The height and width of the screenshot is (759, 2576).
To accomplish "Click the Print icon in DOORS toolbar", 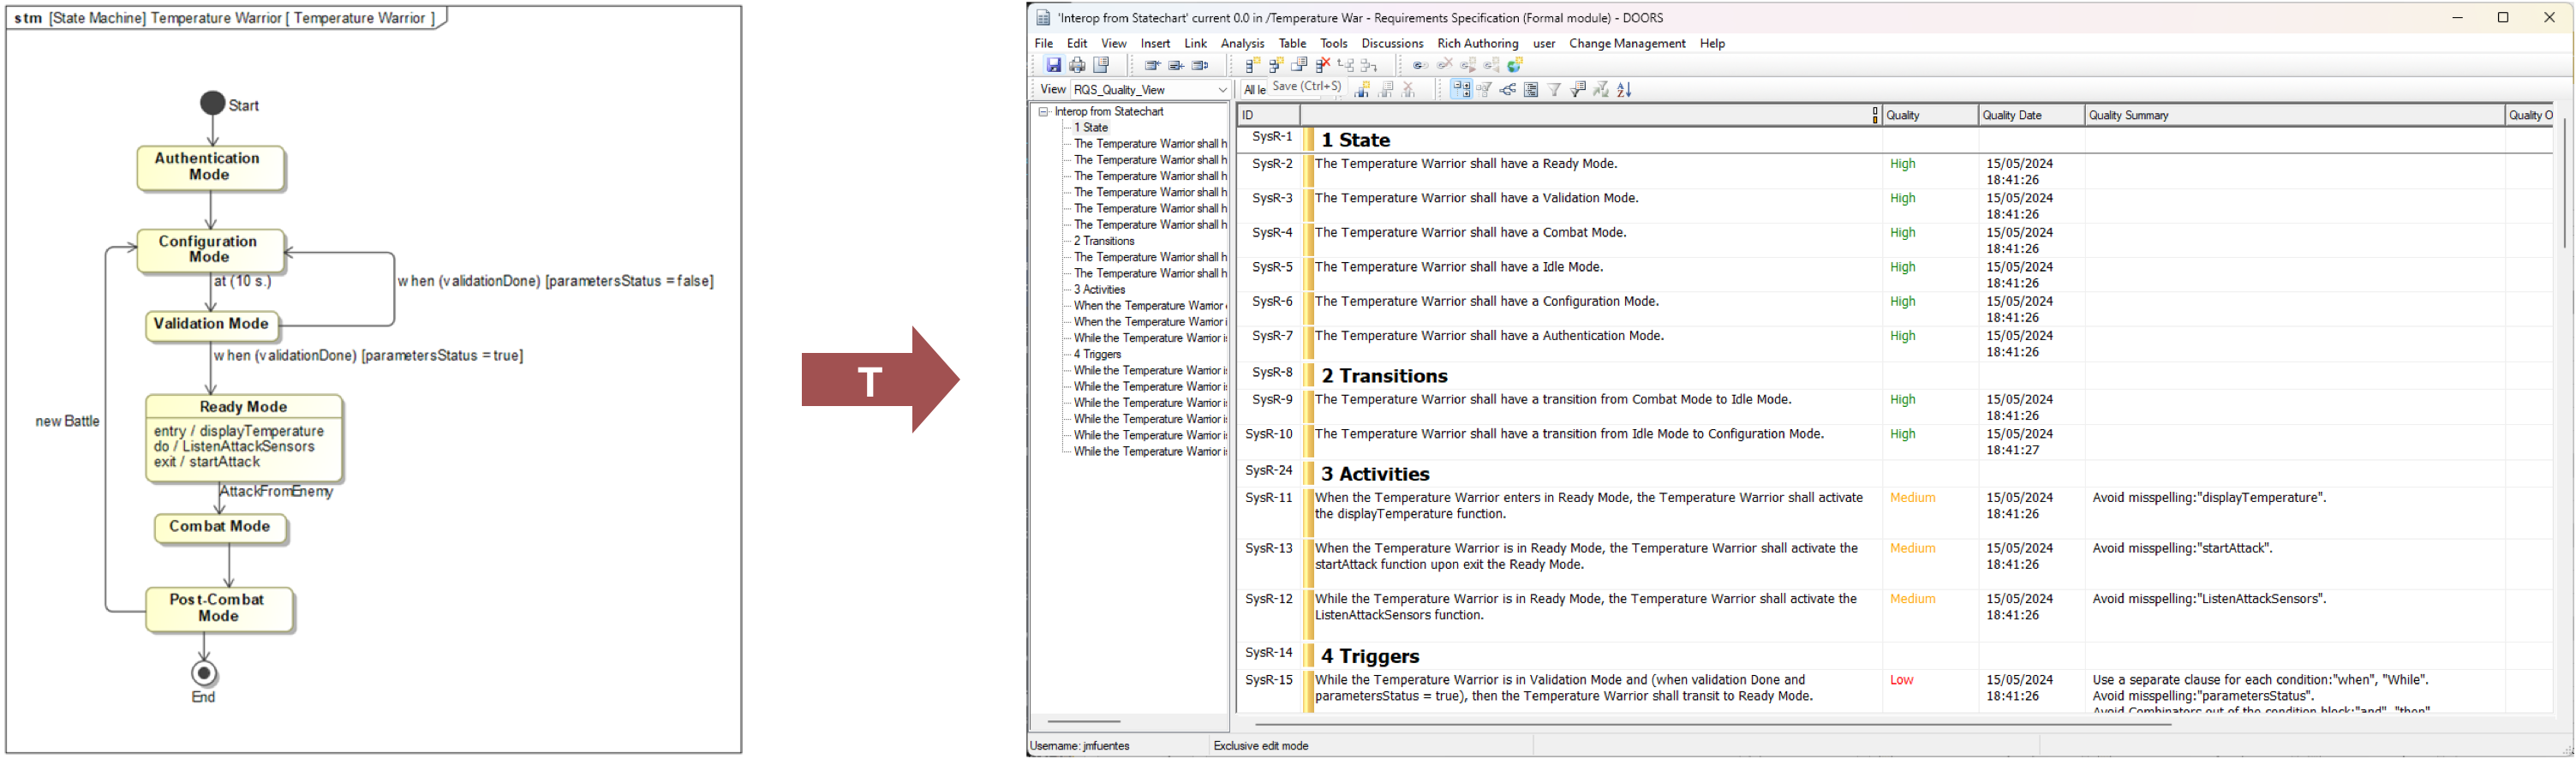I will tap(1077, 65).
